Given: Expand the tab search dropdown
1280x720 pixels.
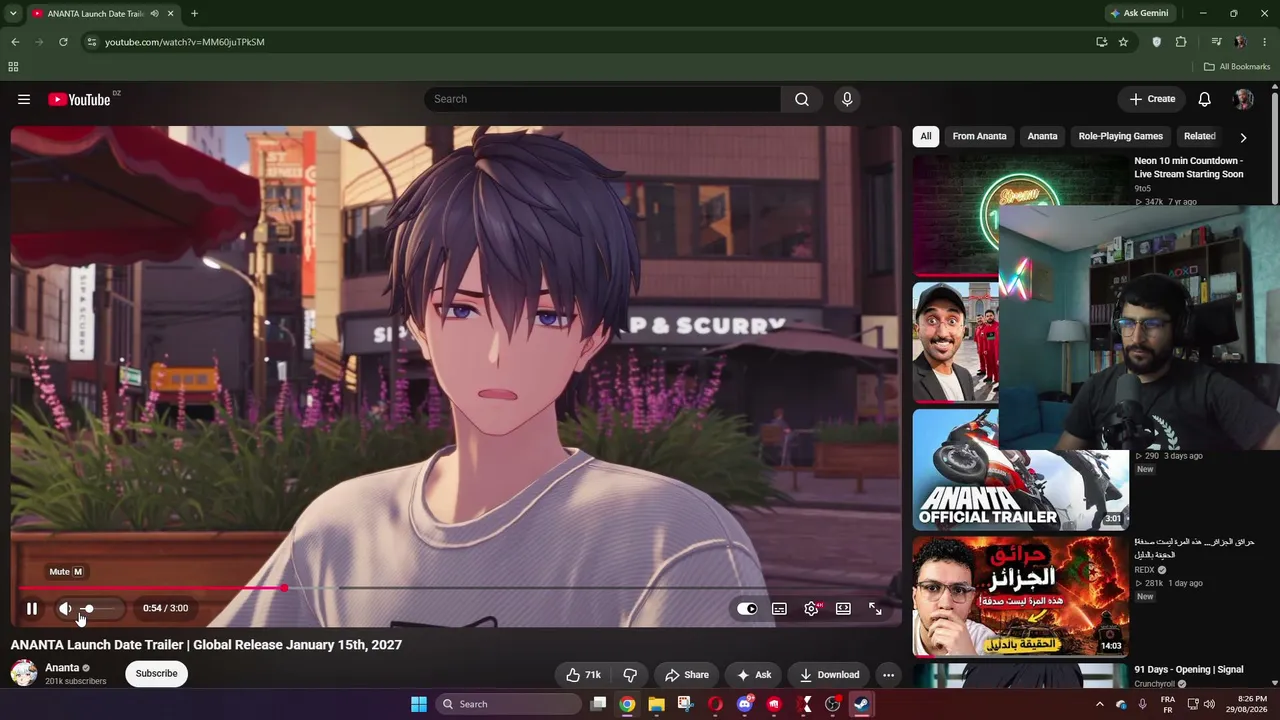Looking at the screenshot, I should [x=13, y=13].
